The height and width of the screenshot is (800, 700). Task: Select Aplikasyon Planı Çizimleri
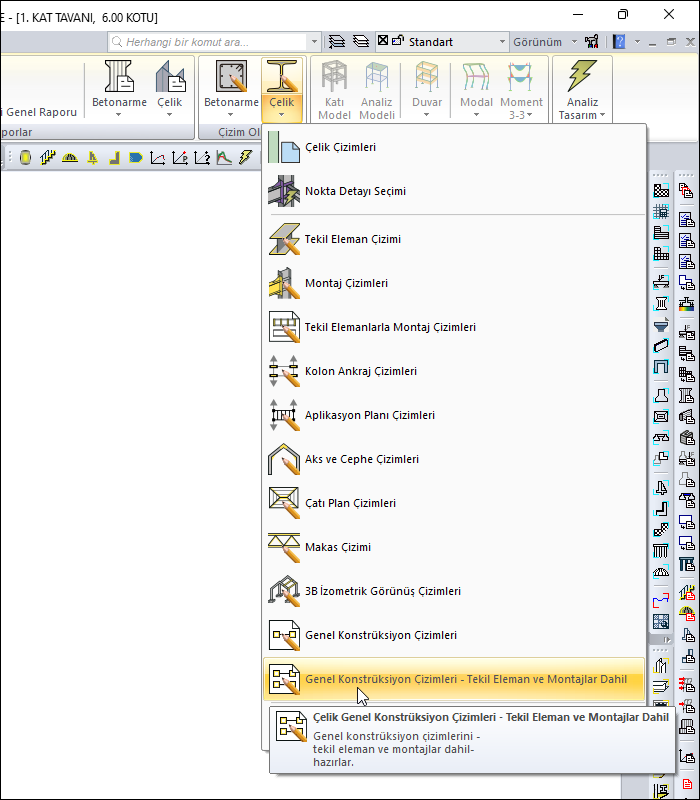454,415
